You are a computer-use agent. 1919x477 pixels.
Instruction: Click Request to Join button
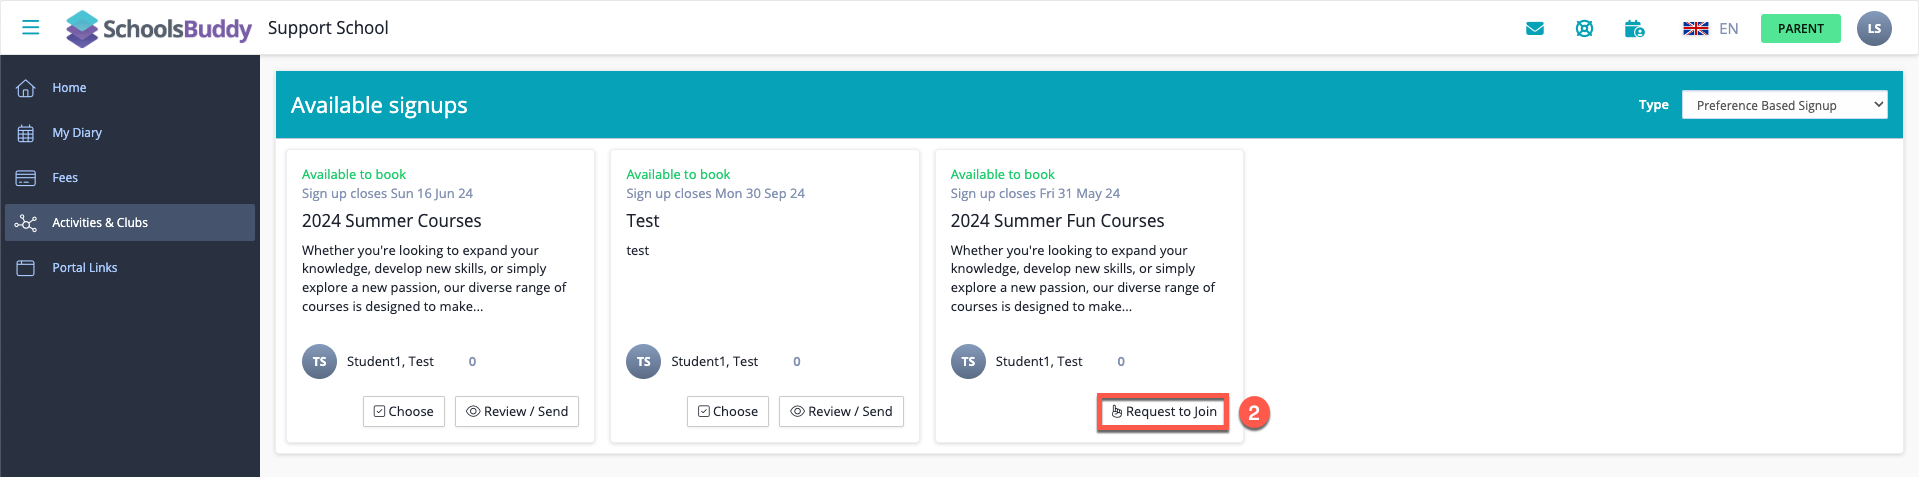point(1163,411)
